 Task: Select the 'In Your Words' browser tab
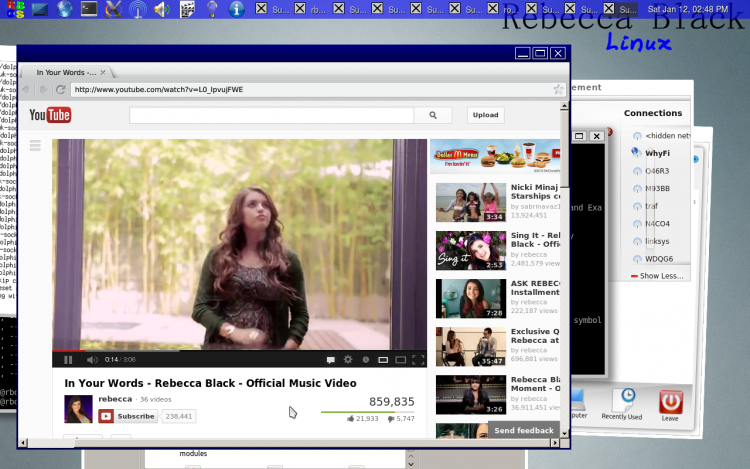click(x=66, y=73)
